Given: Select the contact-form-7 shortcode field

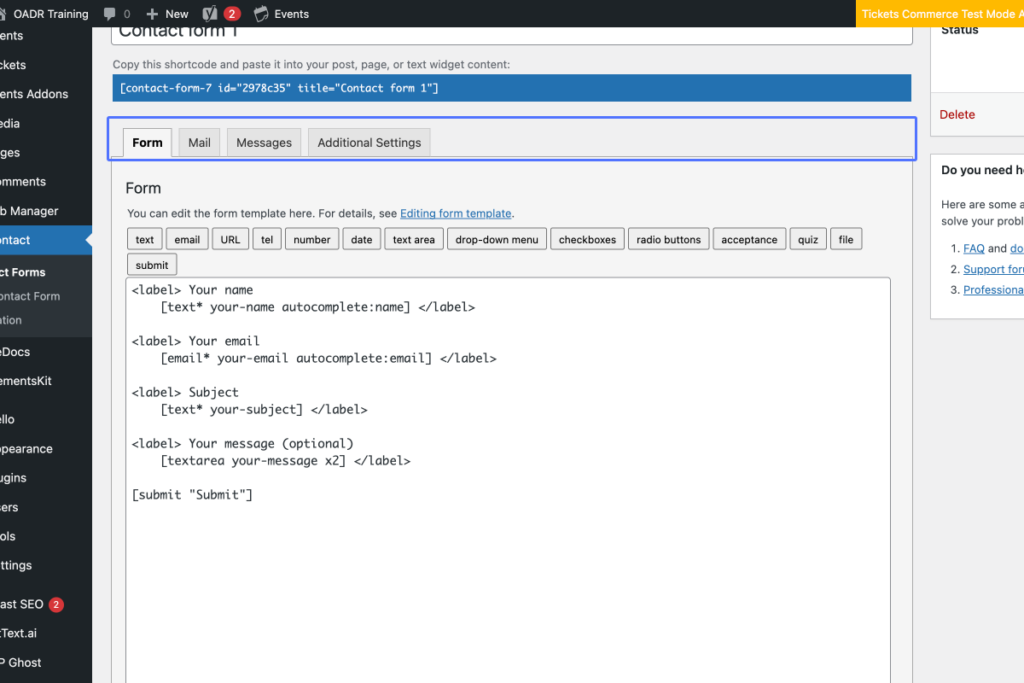Looking at the screenshot, I should 512,88.
